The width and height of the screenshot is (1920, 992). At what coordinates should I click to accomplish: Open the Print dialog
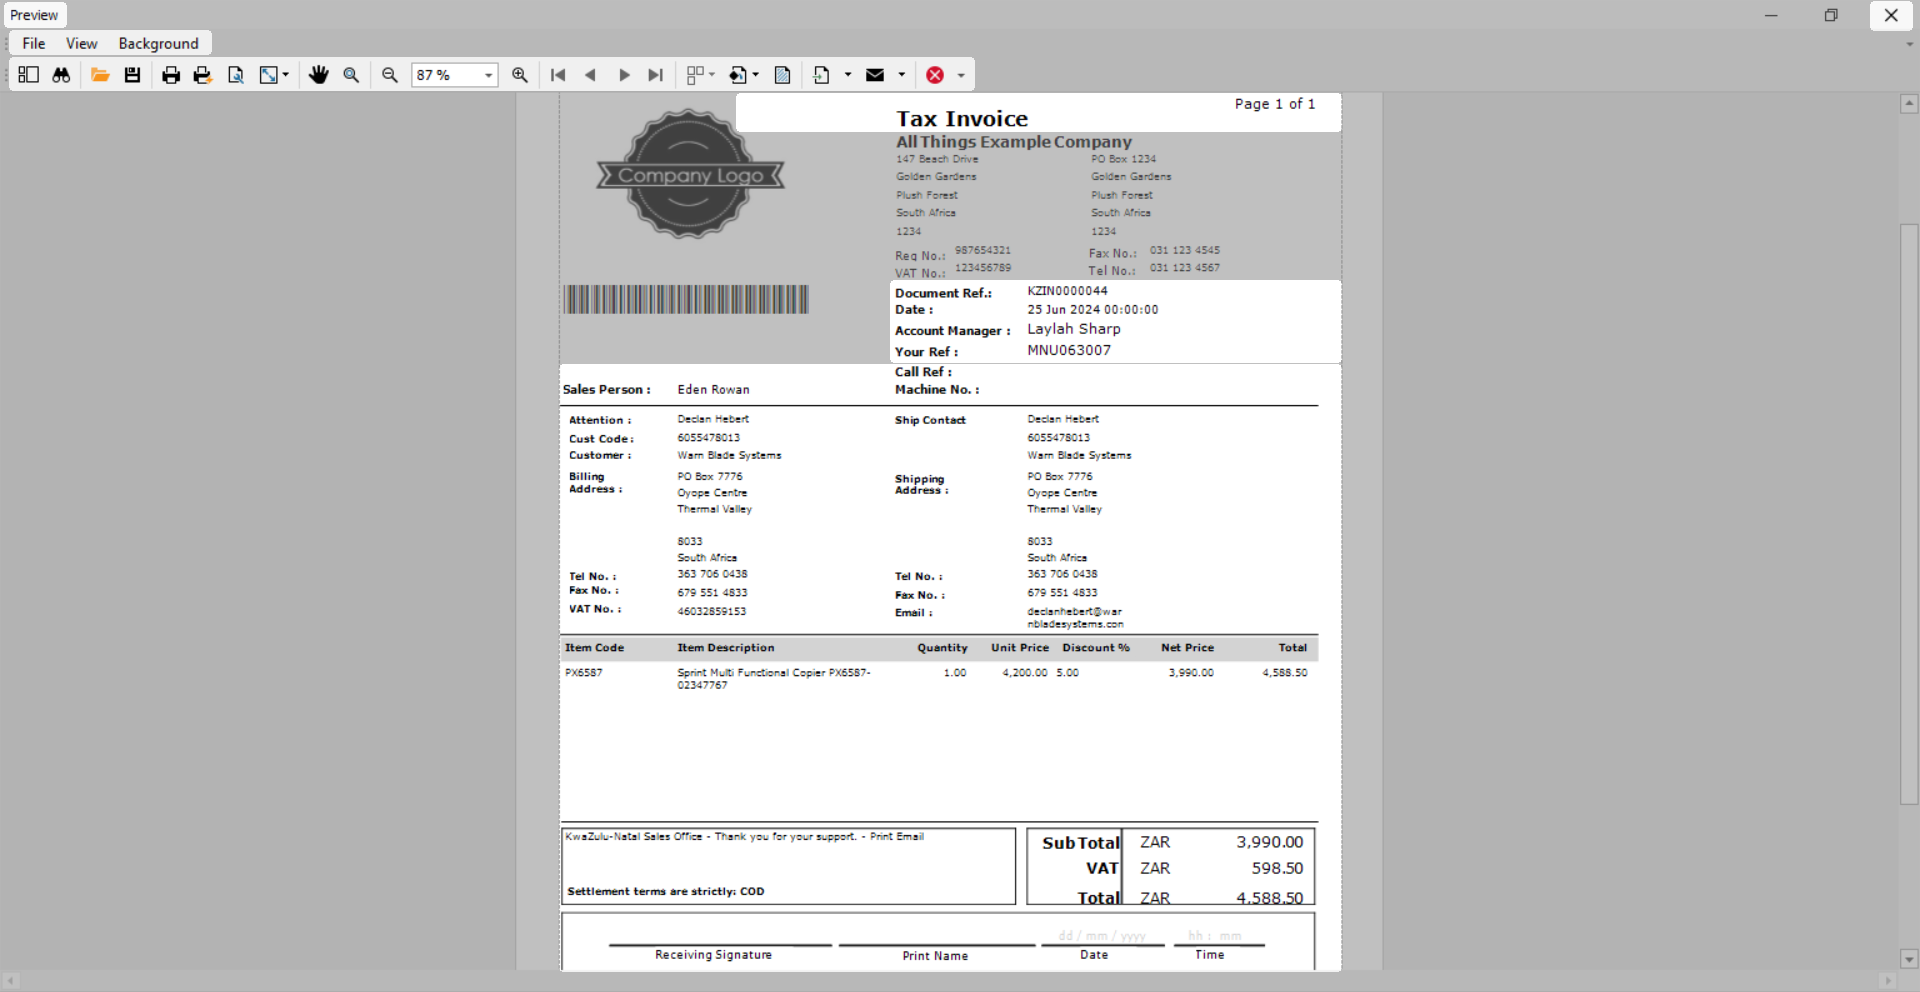171,75
